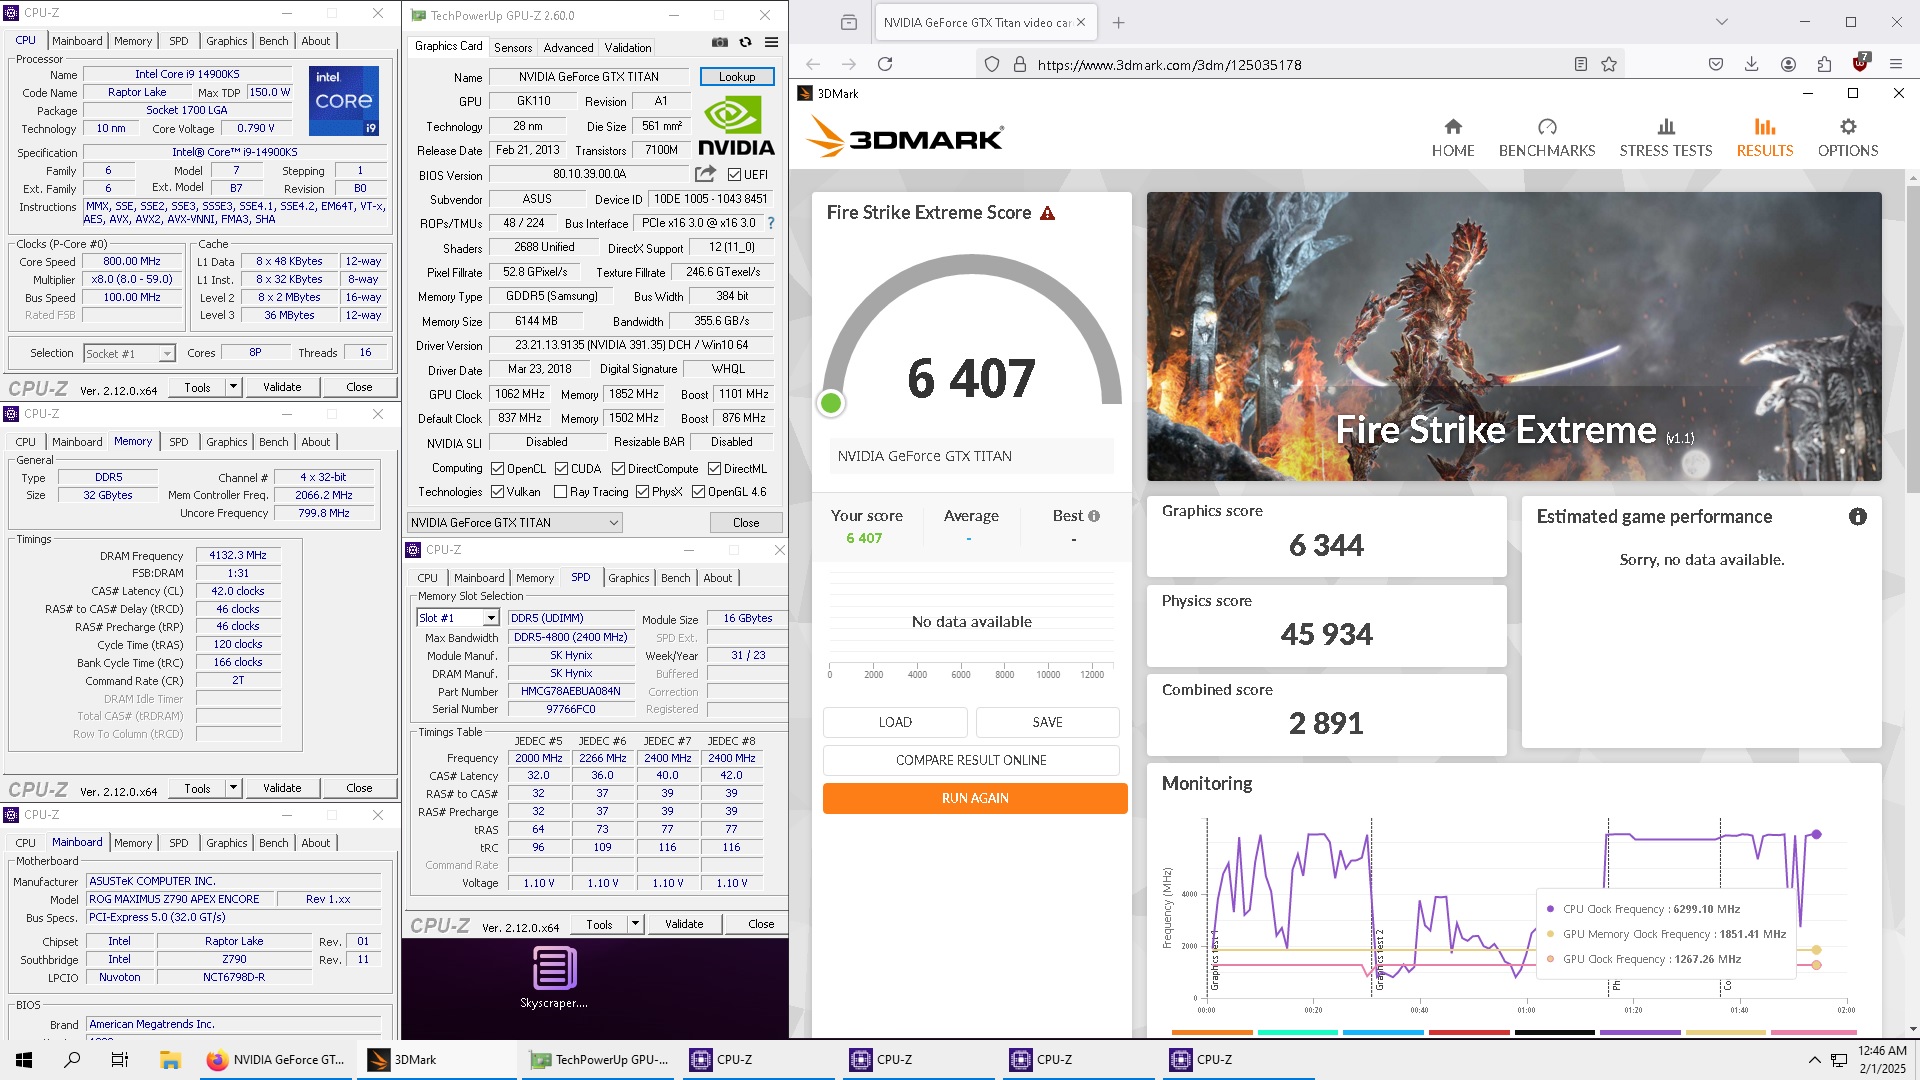This screenshot has width=1920, height=1080.
Task: Toggle CUDA checkbox
Action: (561, 469)
